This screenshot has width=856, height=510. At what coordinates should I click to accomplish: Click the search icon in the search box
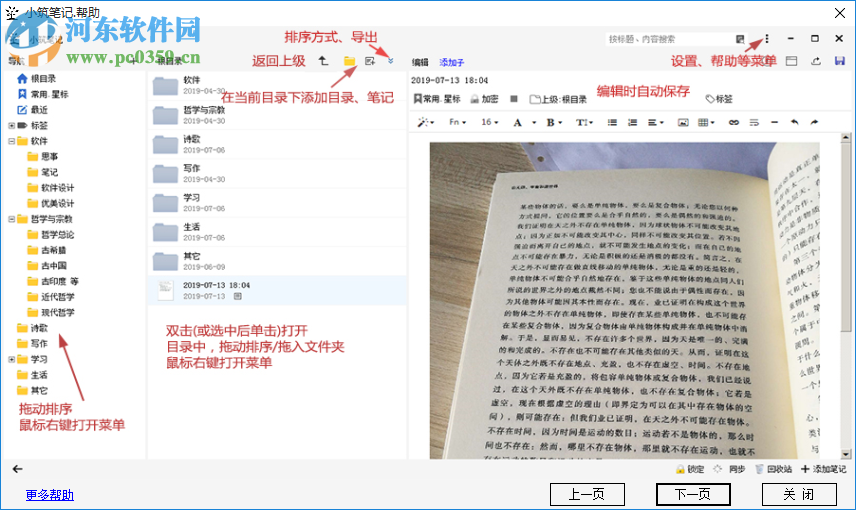(740, 39)
